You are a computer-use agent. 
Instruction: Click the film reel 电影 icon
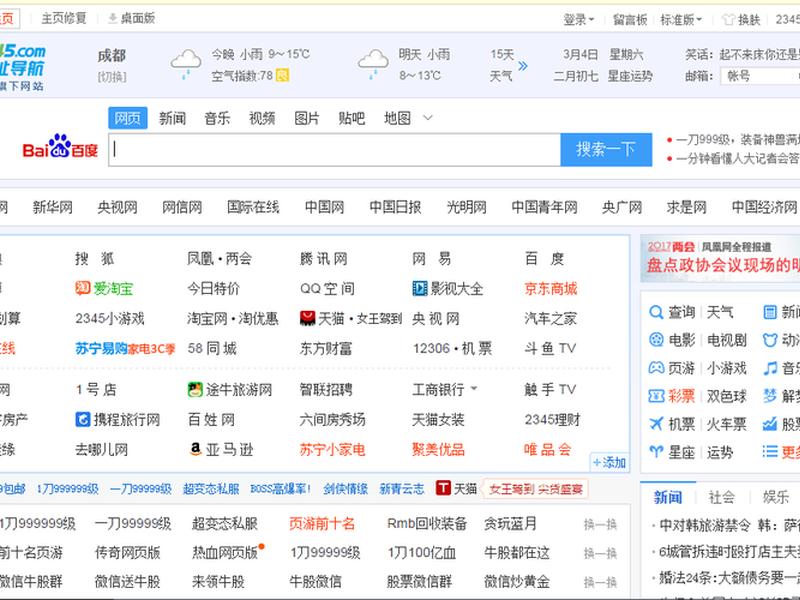click(656, 340)
